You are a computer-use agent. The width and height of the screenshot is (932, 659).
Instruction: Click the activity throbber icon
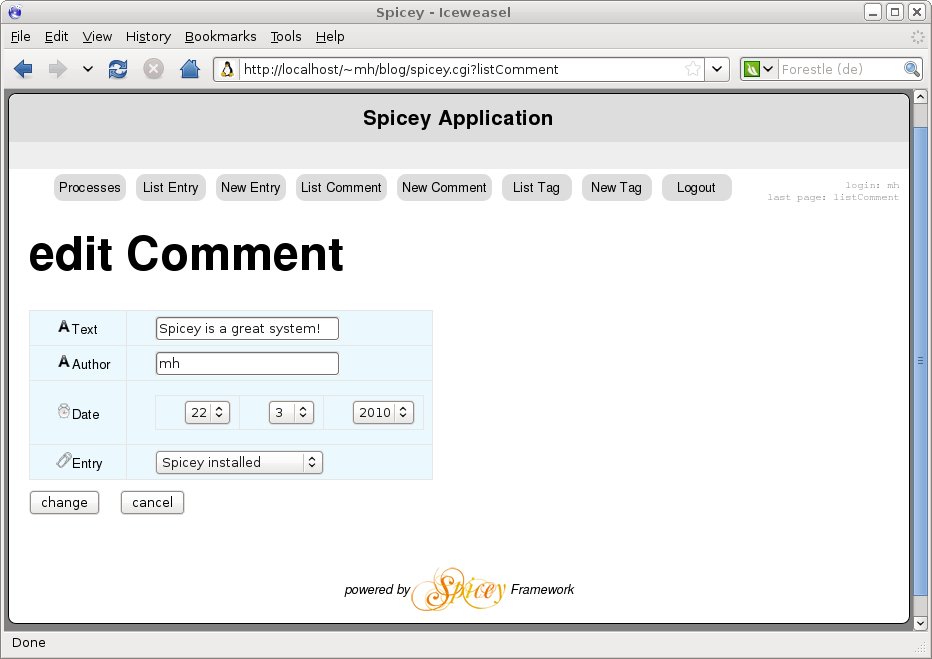pos(918,37)
